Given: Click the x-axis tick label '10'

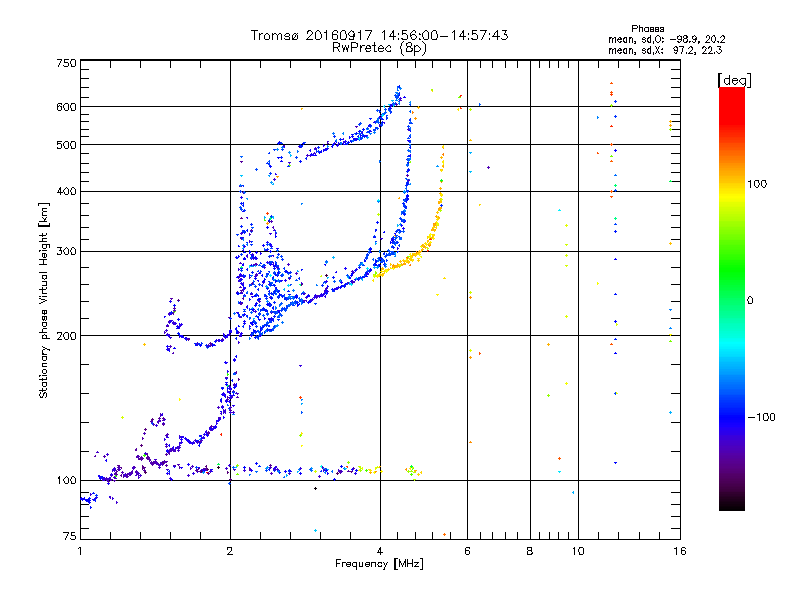Looking at the screenshot, I should 578,551.
